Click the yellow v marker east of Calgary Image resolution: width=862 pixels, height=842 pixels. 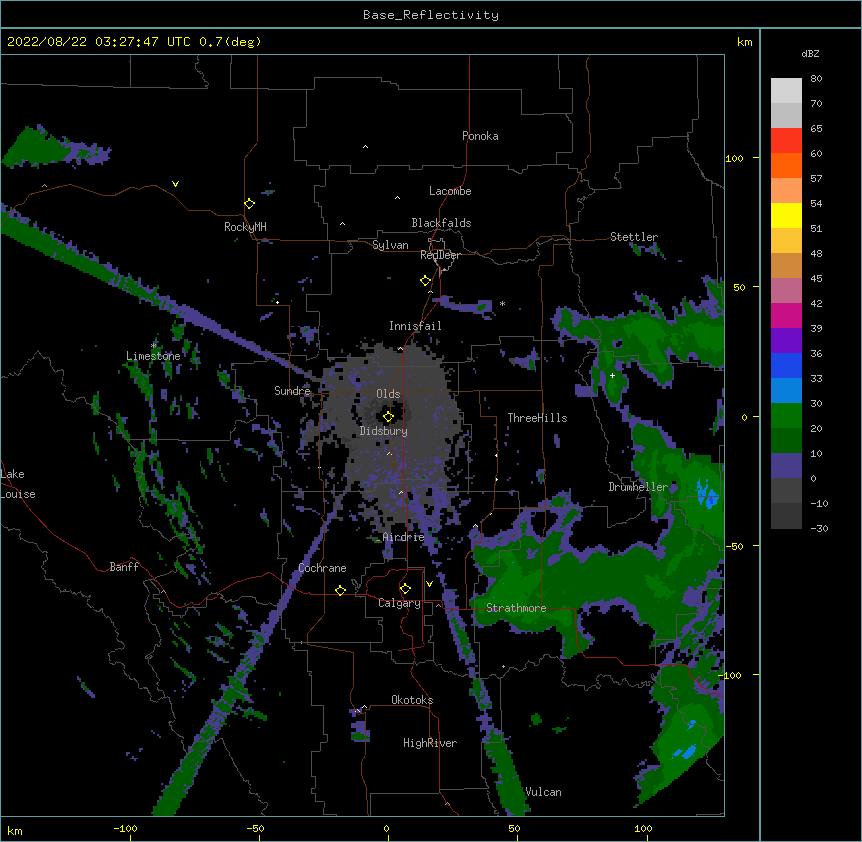pos(429,584)
